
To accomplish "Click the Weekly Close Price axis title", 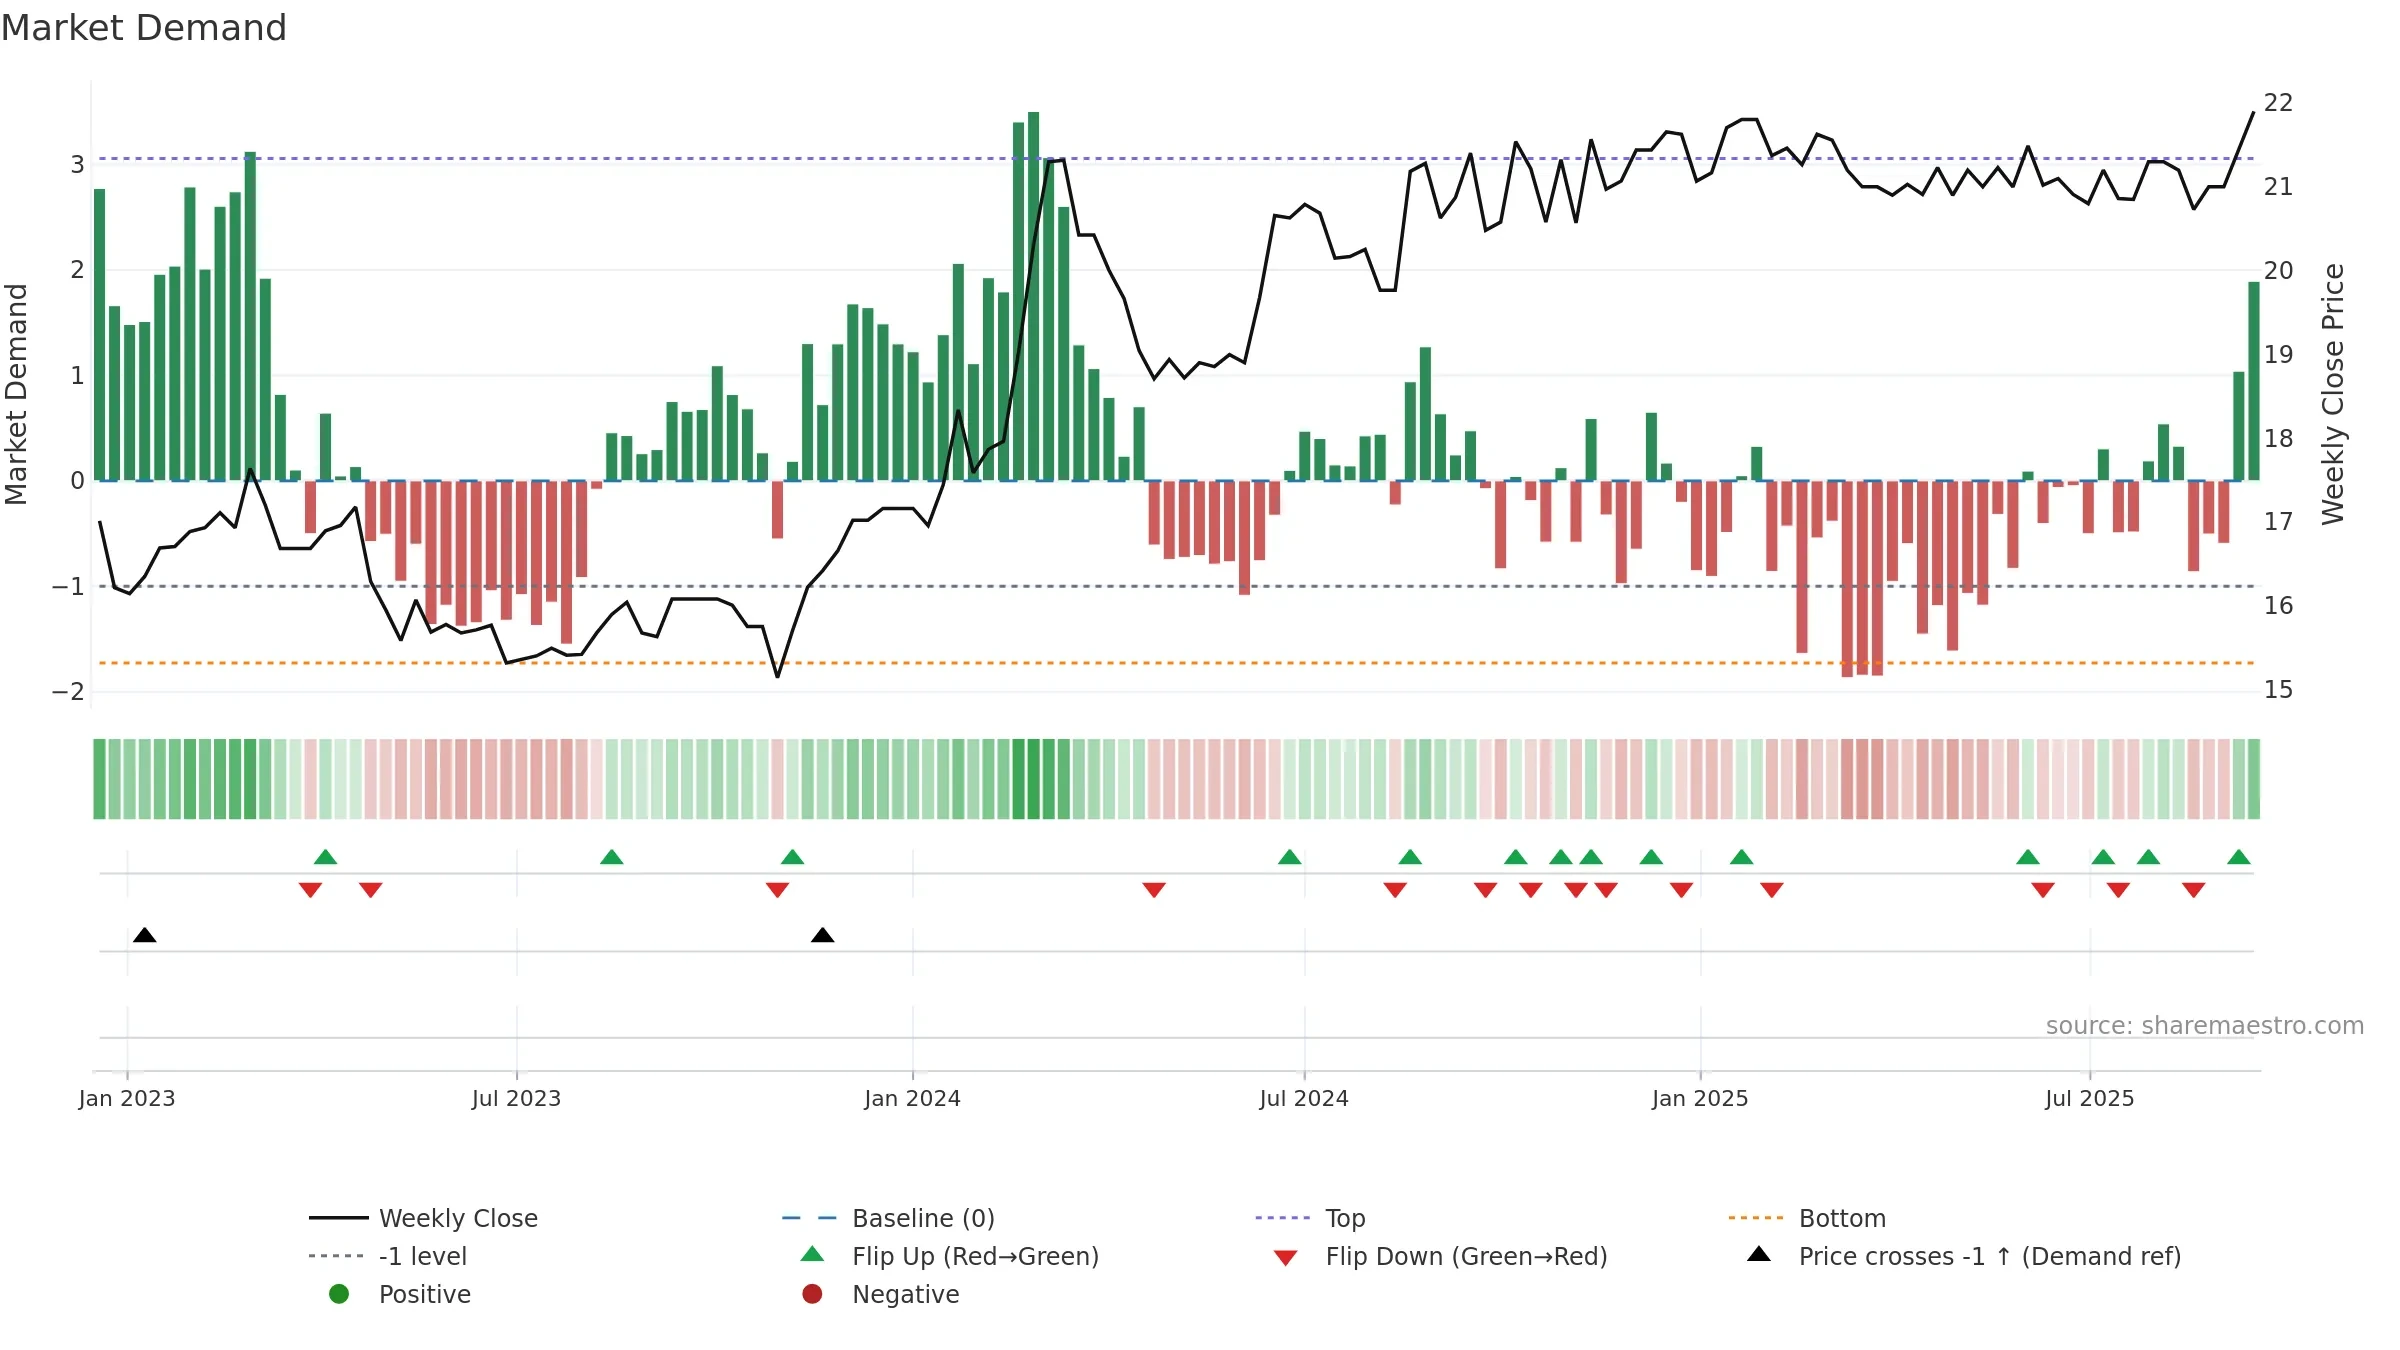I will tap(2333, 394).
